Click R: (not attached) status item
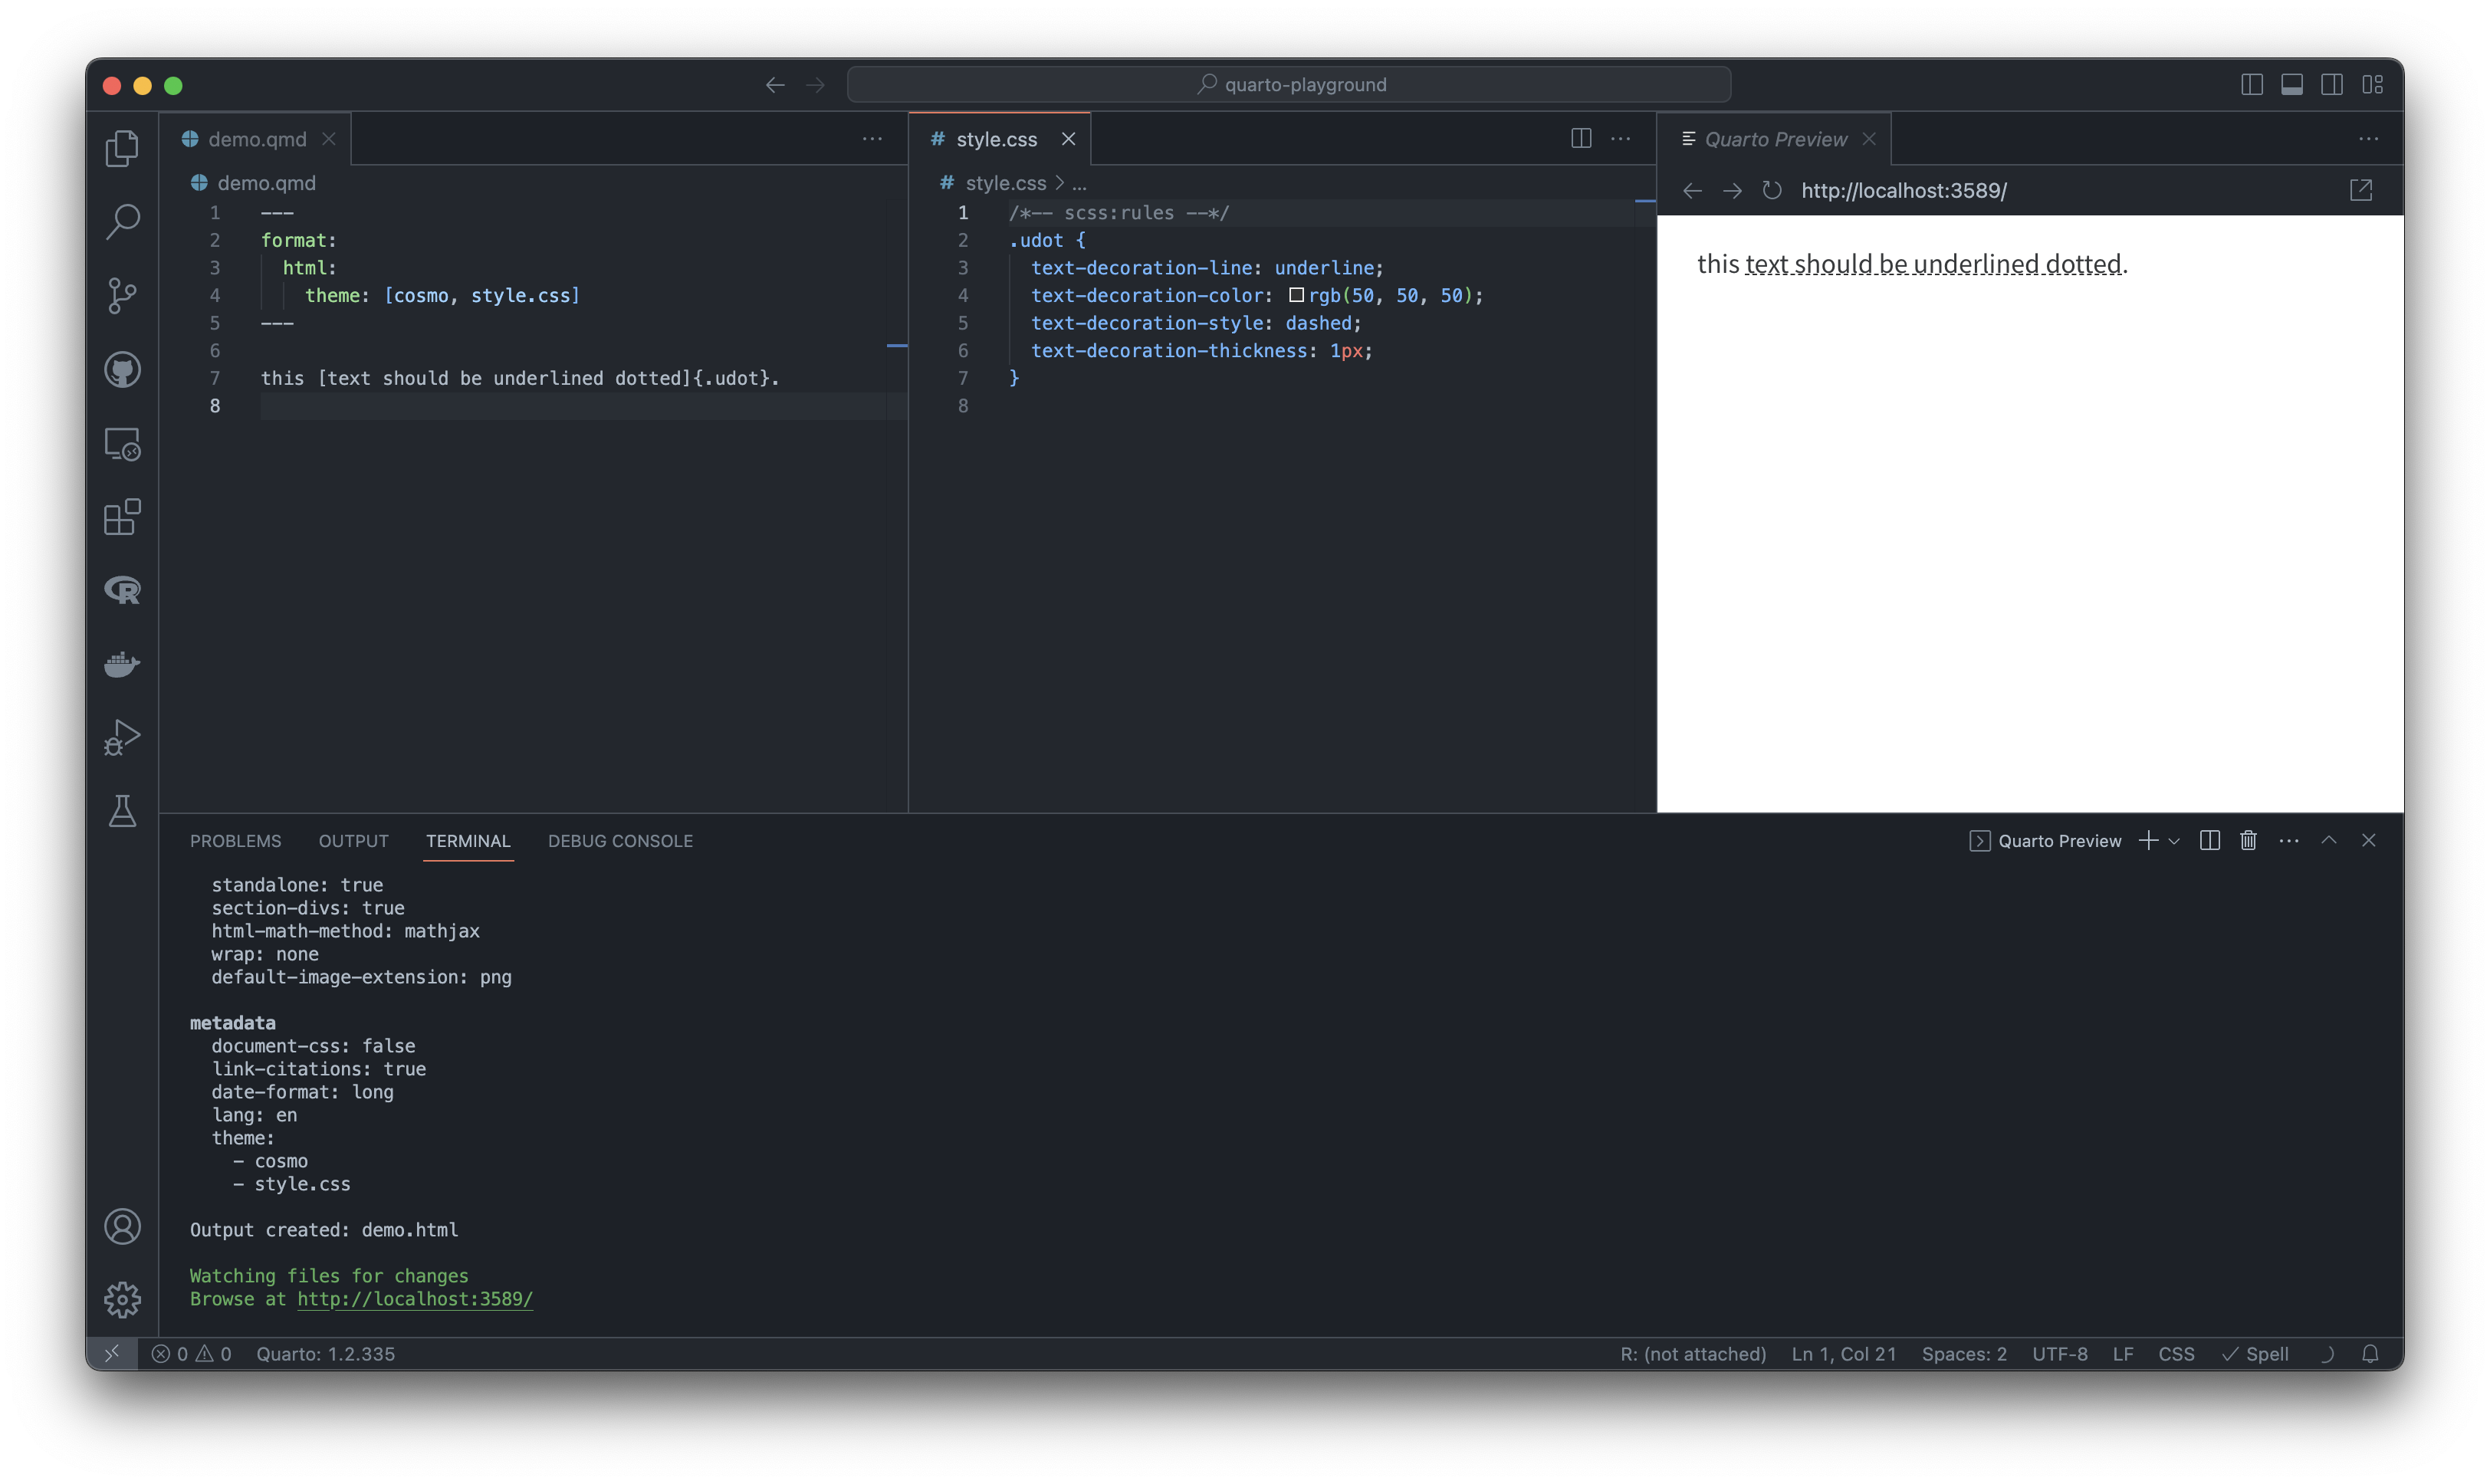 click(x=1693, y=1354)
